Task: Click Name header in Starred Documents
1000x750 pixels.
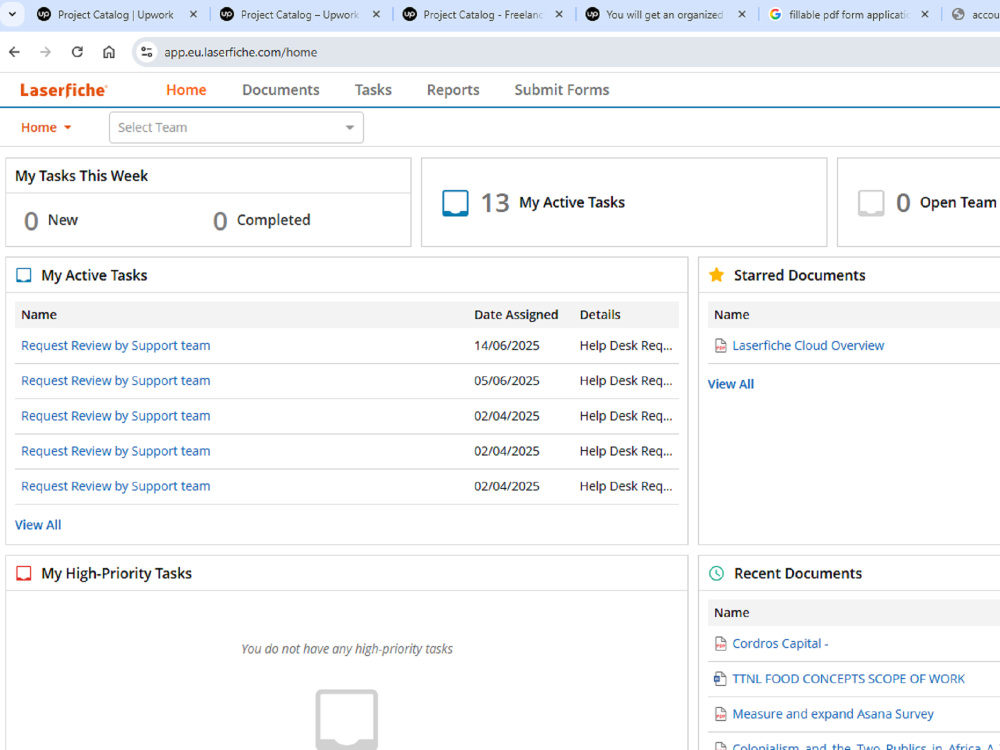Action: (732, 314)
